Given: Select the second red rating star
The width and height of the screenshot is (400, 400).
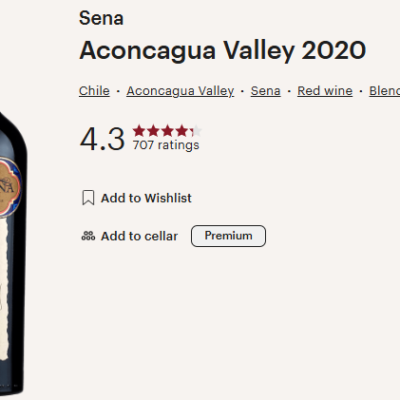Looking at the screenshot, I should click(x=153, y=131).
